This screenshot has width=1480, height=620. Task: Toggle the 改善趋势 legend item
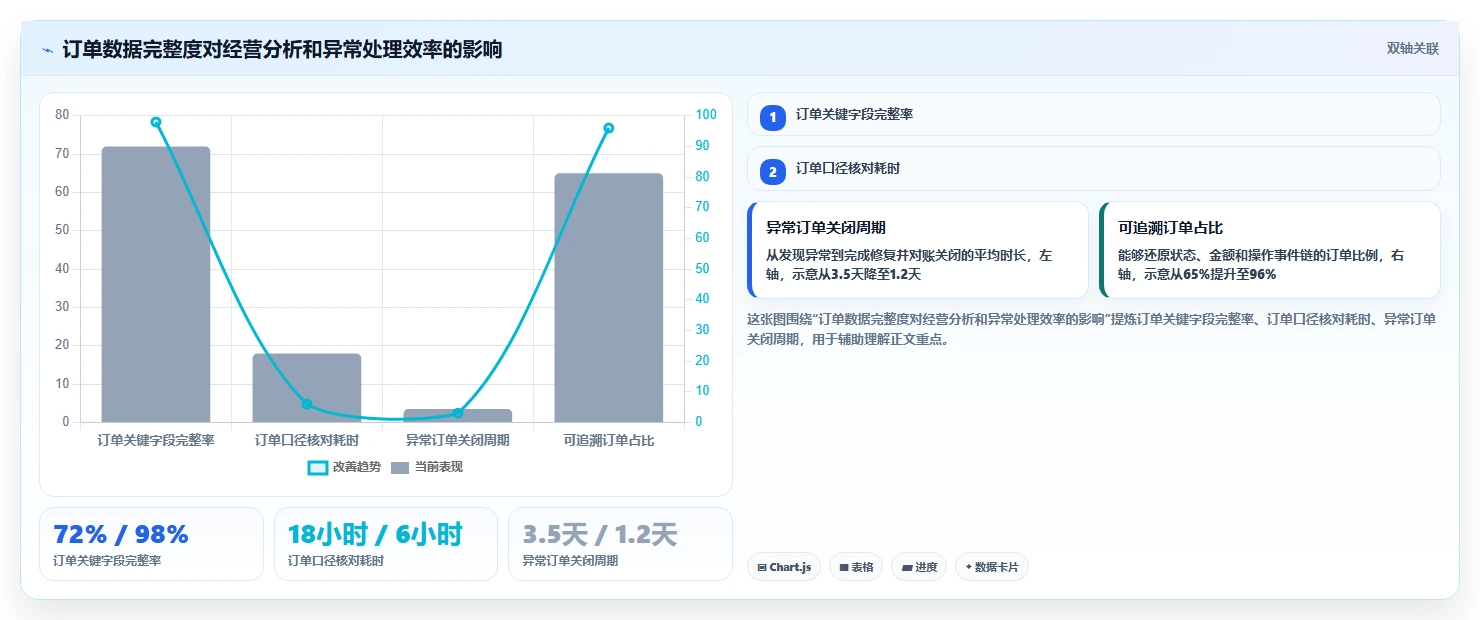pos(344,467)
